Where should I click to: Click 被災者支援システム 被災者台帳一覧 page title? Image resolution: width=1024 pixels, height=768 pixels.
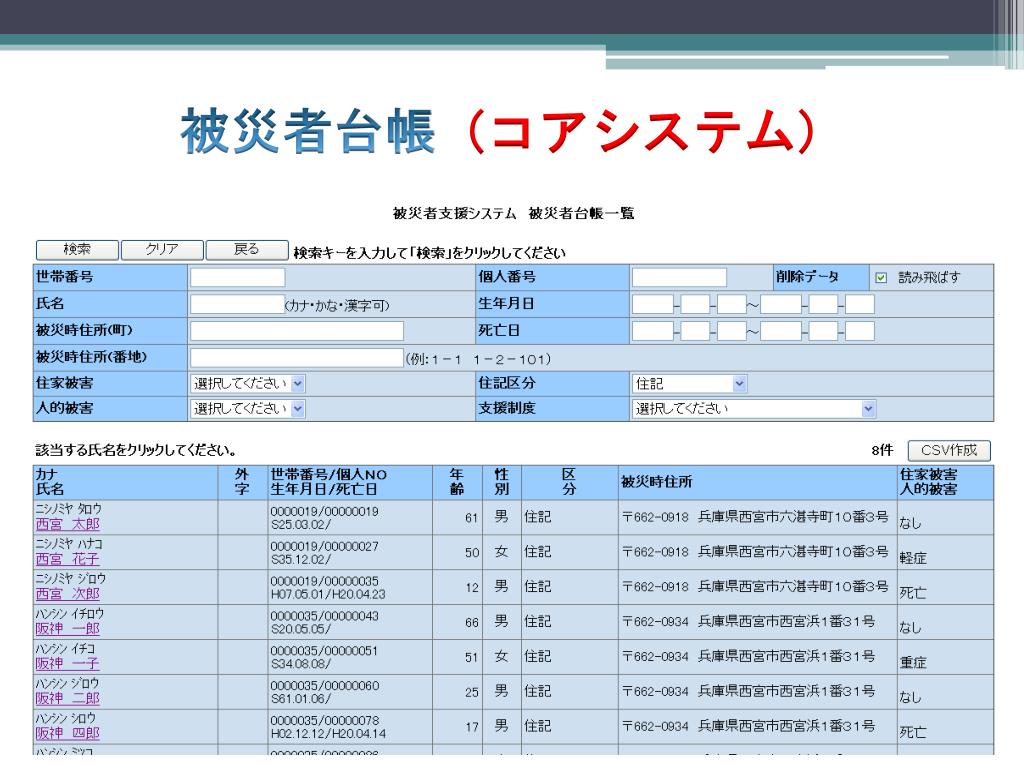point(513,214)
